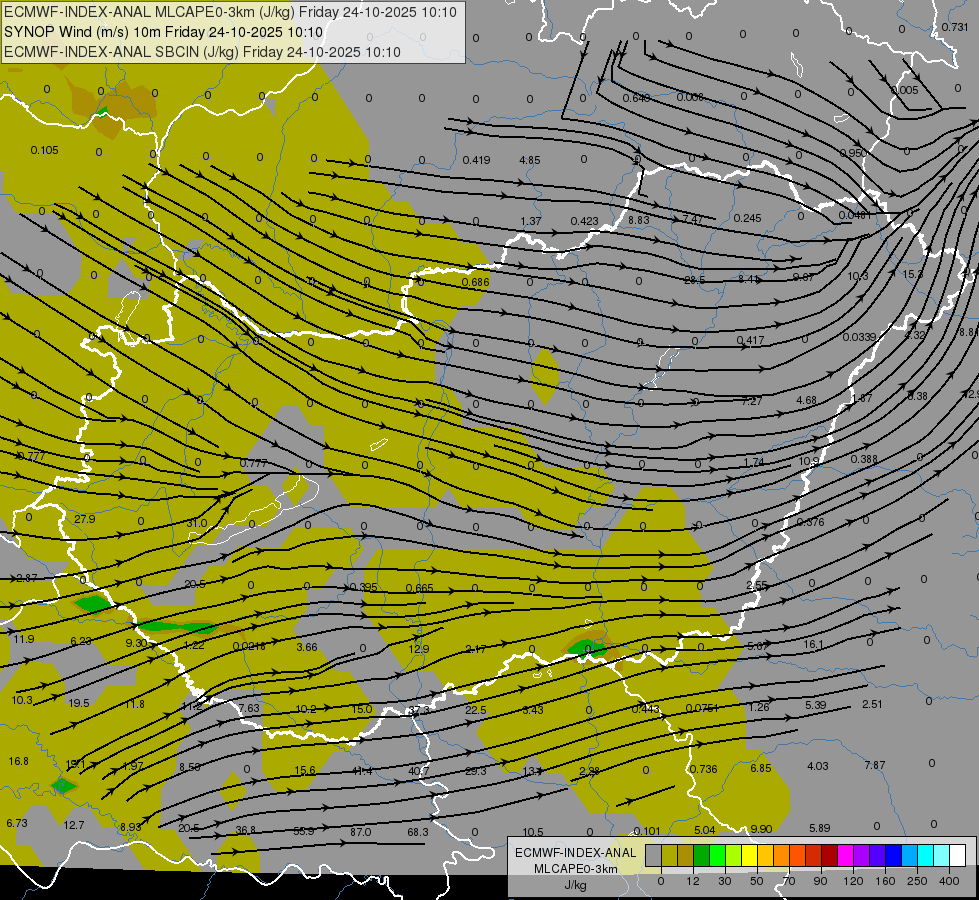Click the map value 0.376

tap(810, 522)
